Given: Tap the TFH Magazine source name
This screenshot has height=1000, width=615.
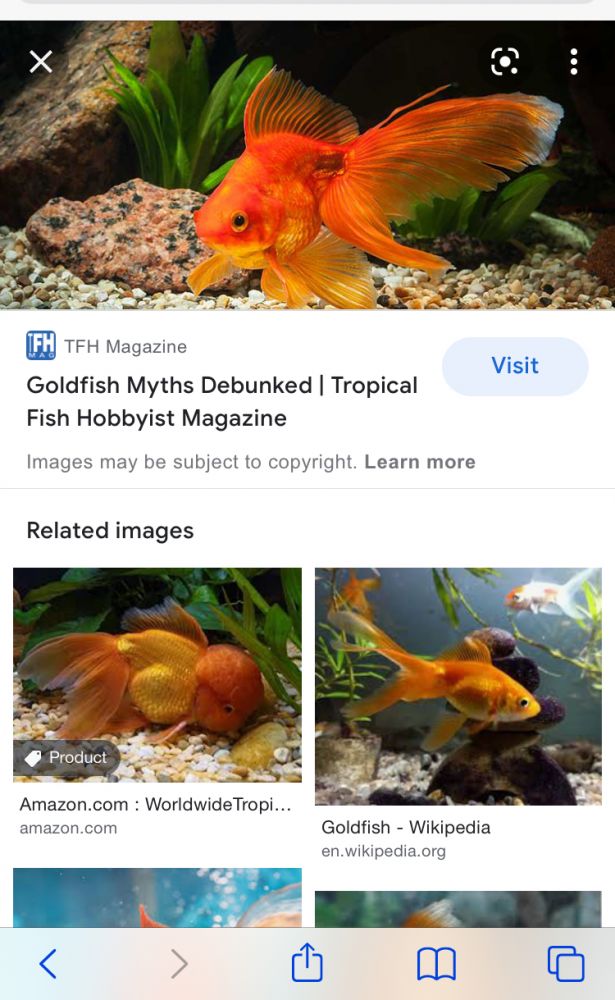Looking at the screenshot, I should pyautogui.click(x=126, y=346).
